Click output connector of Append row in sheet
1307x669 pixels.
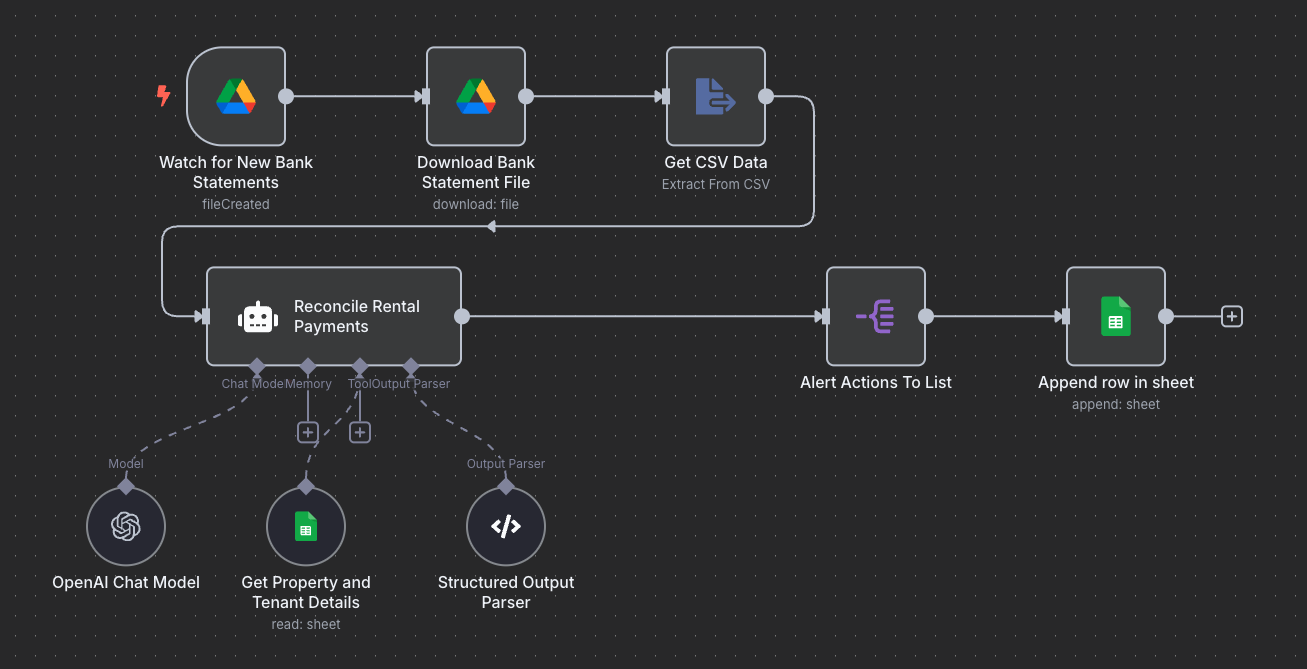click(1165, 316)
